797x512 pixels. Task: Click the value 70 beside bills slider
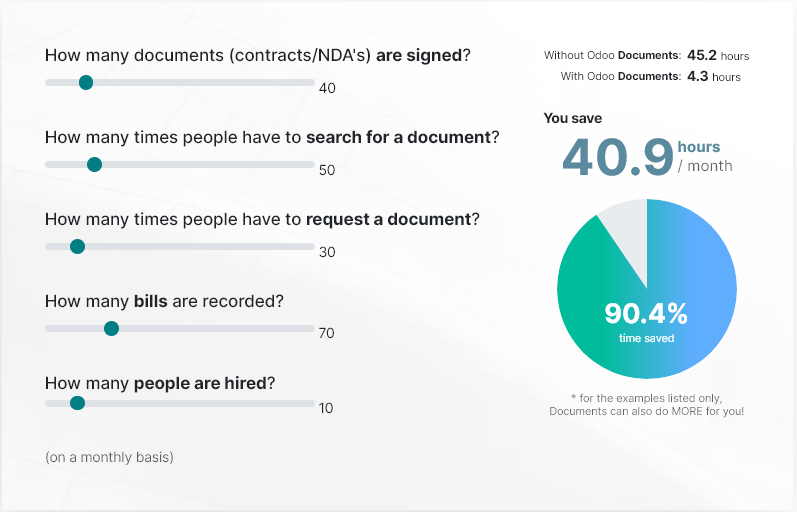pyautogui.click(x=326, y=333)
